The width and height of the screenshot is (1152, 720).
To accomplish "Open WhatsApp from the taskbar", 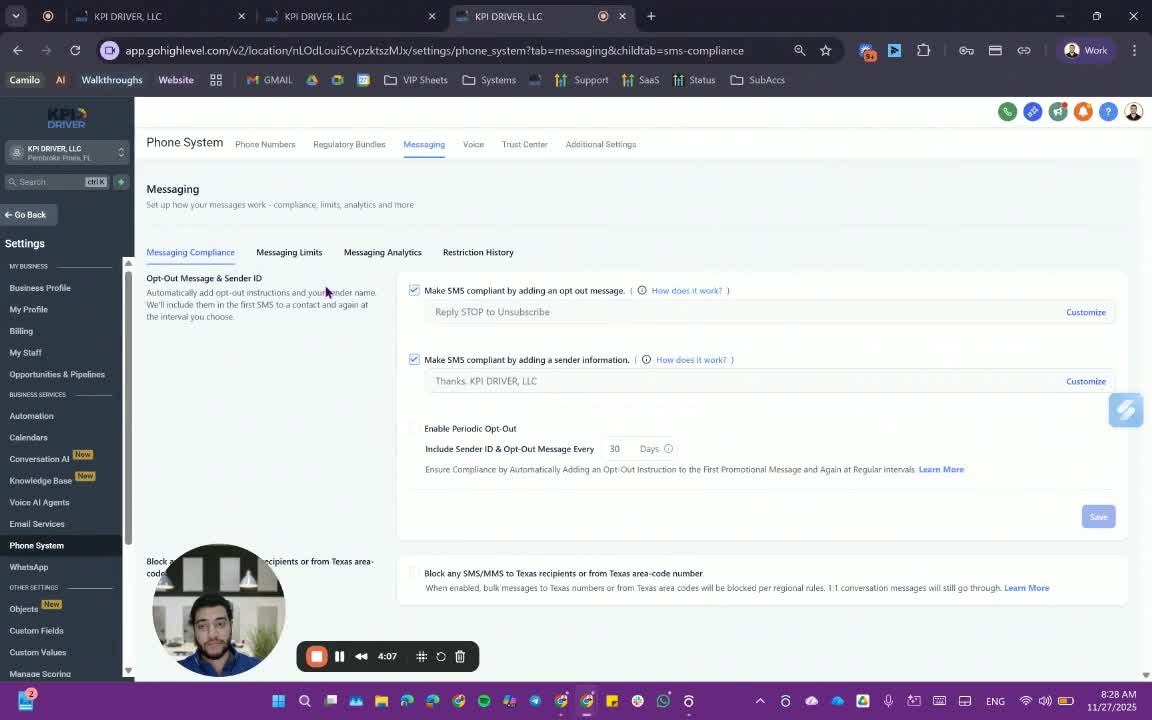I will (x=663, y=701).
